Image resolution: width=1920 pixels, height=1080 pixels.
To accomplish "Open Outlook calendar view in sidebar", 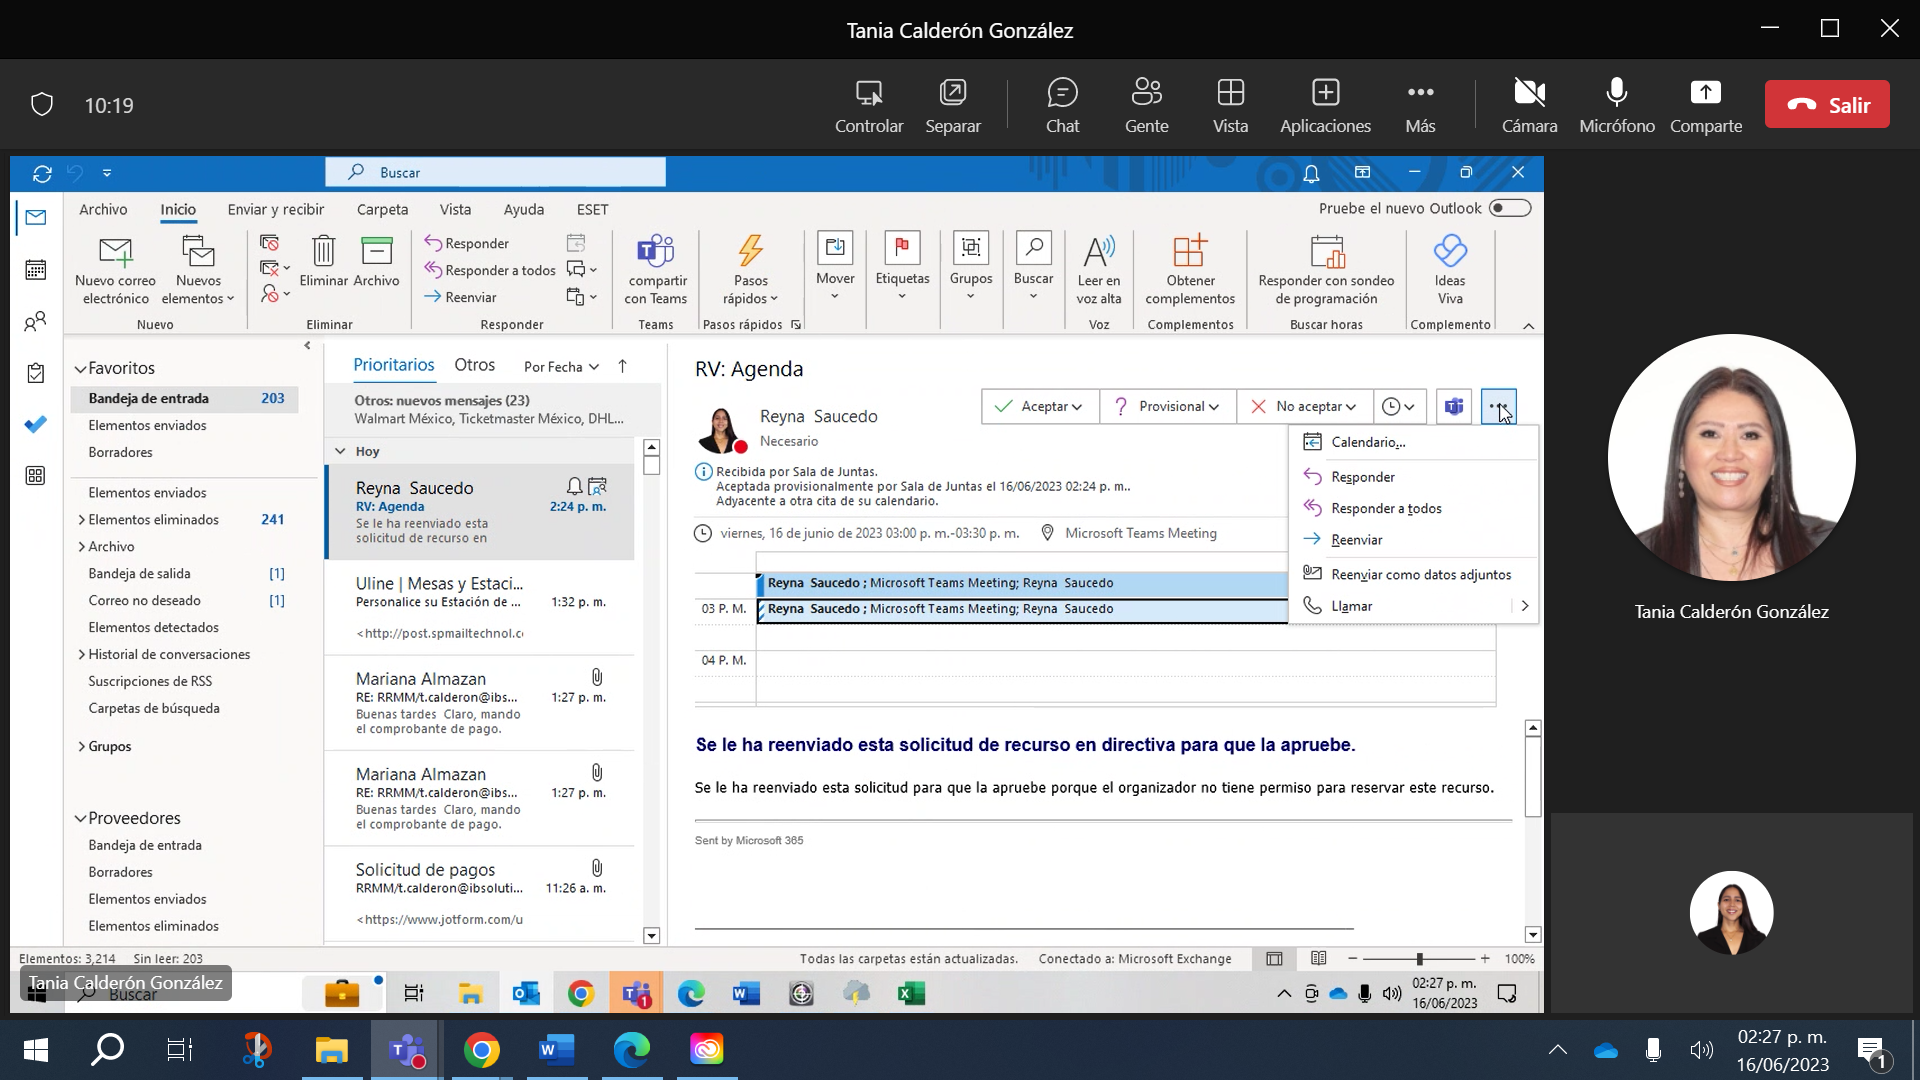I will click(x=36, y=270).
